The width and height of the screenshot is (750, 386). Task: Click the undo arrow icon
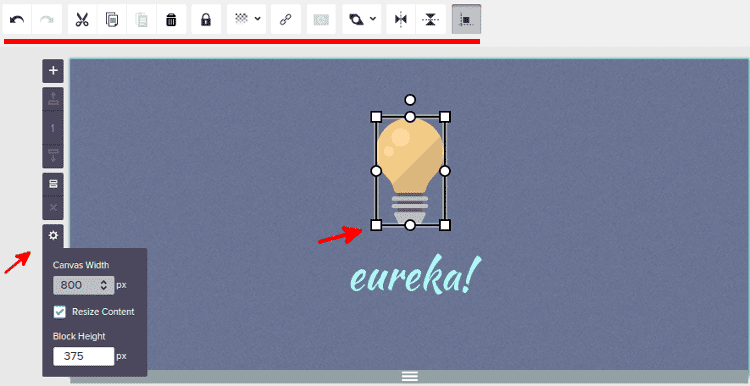tap(17, 20)
